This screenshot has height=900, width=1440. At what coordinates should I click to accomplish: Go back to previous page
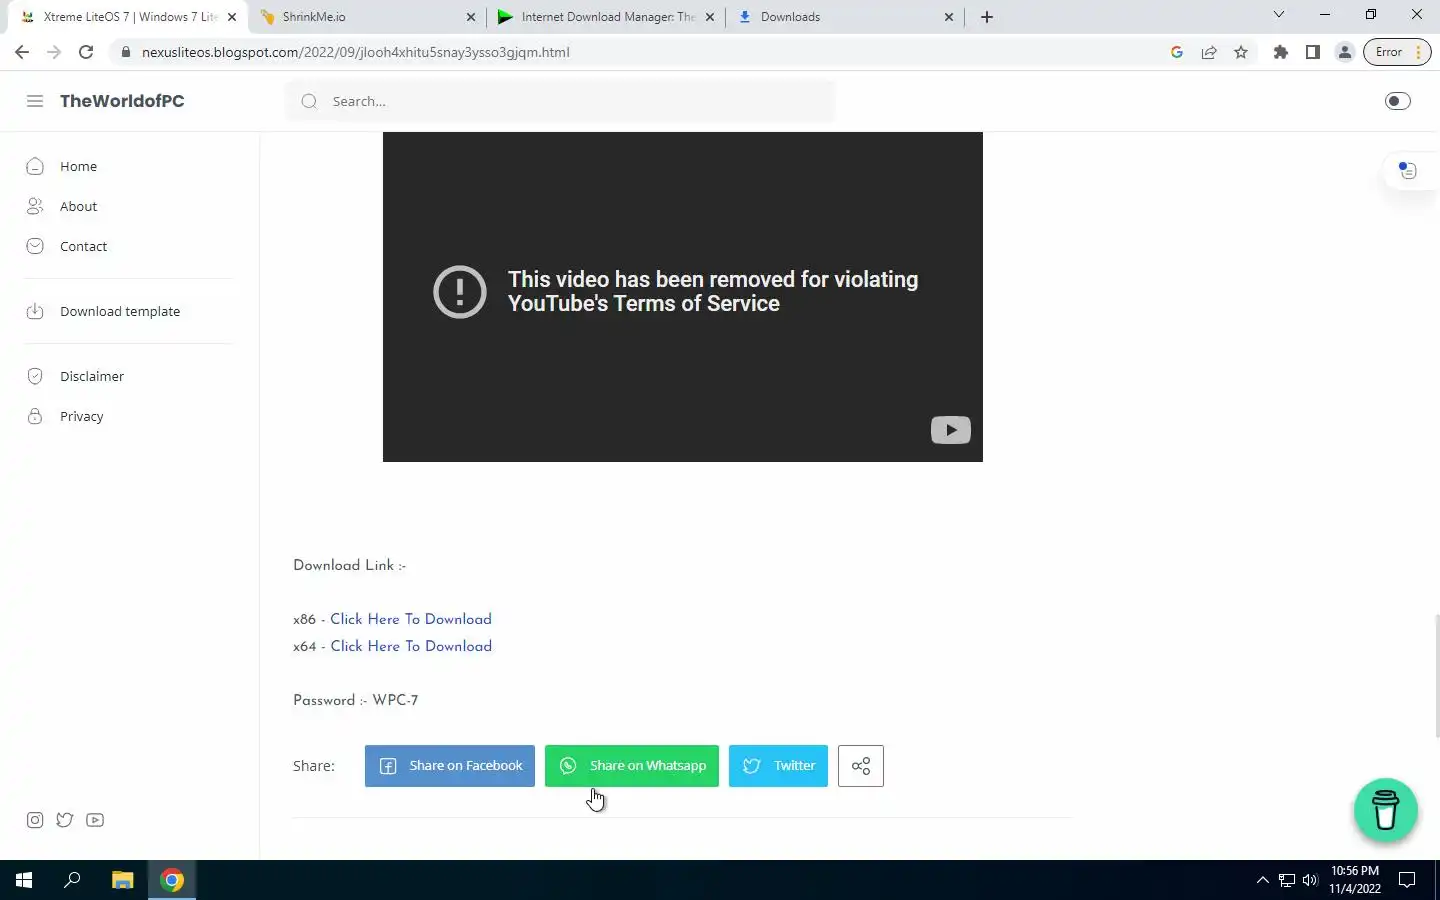click(x=22, y=52)
